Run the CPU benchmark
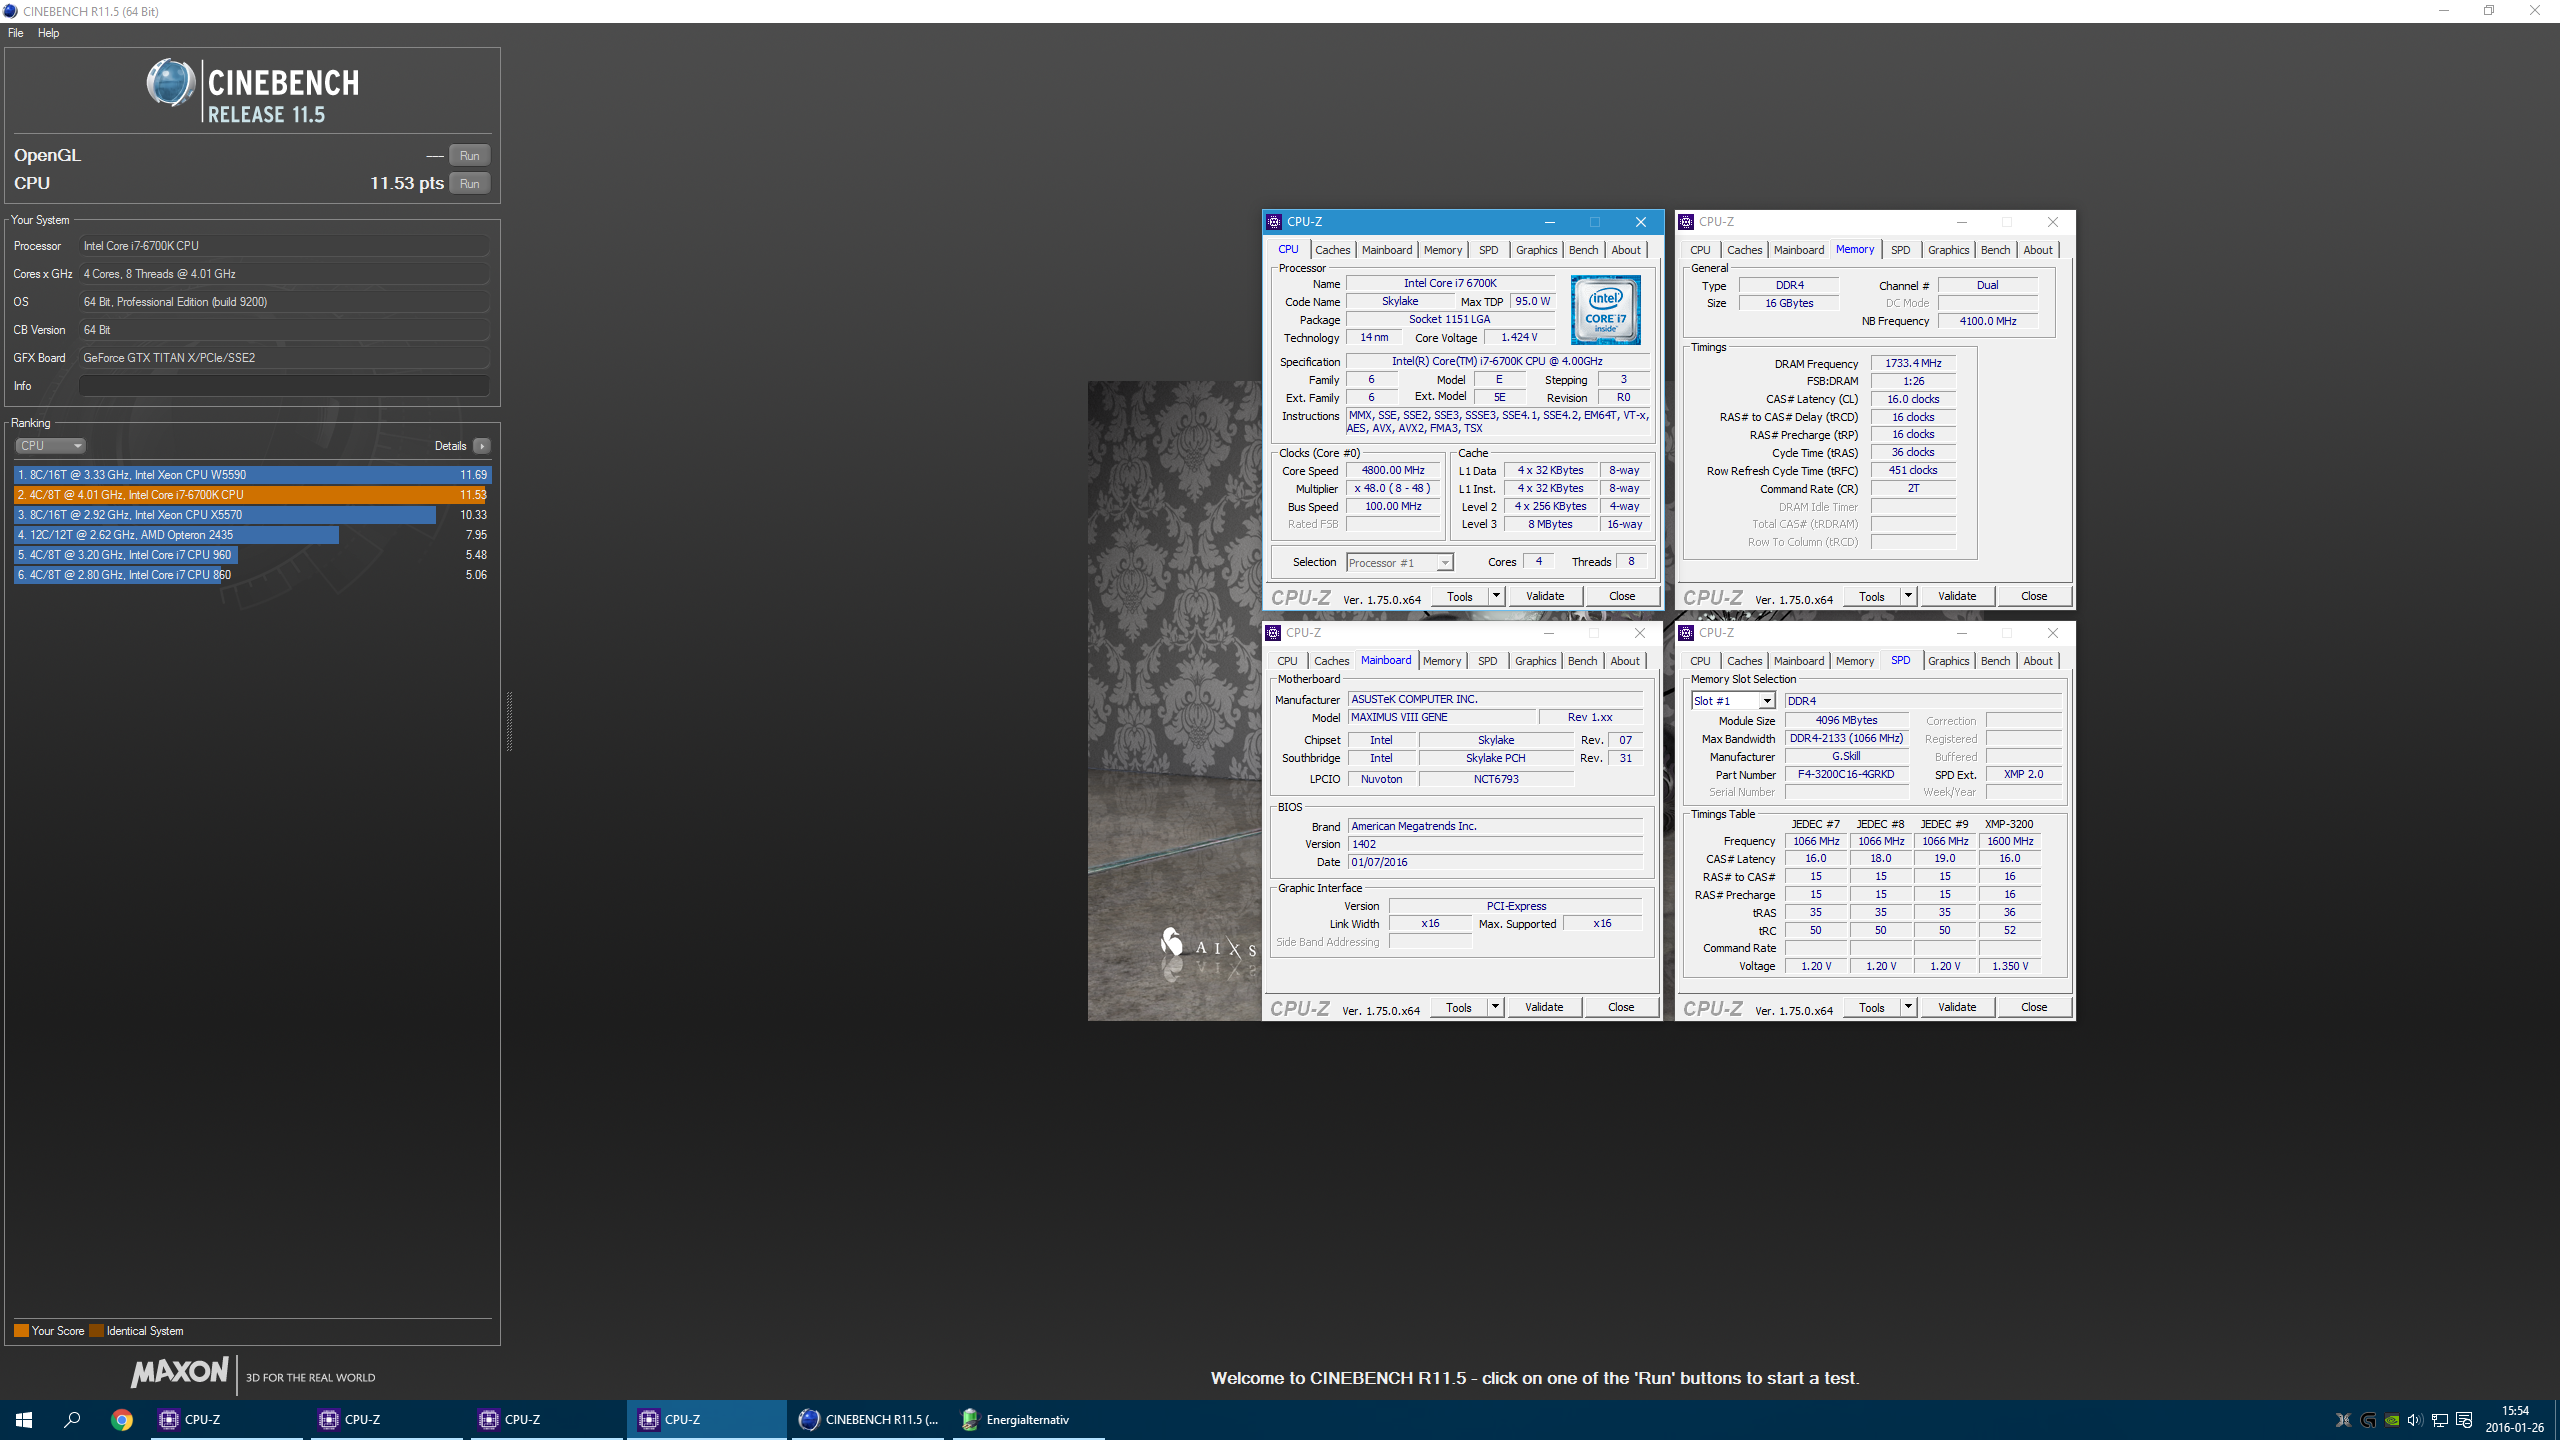 point(469,183)
